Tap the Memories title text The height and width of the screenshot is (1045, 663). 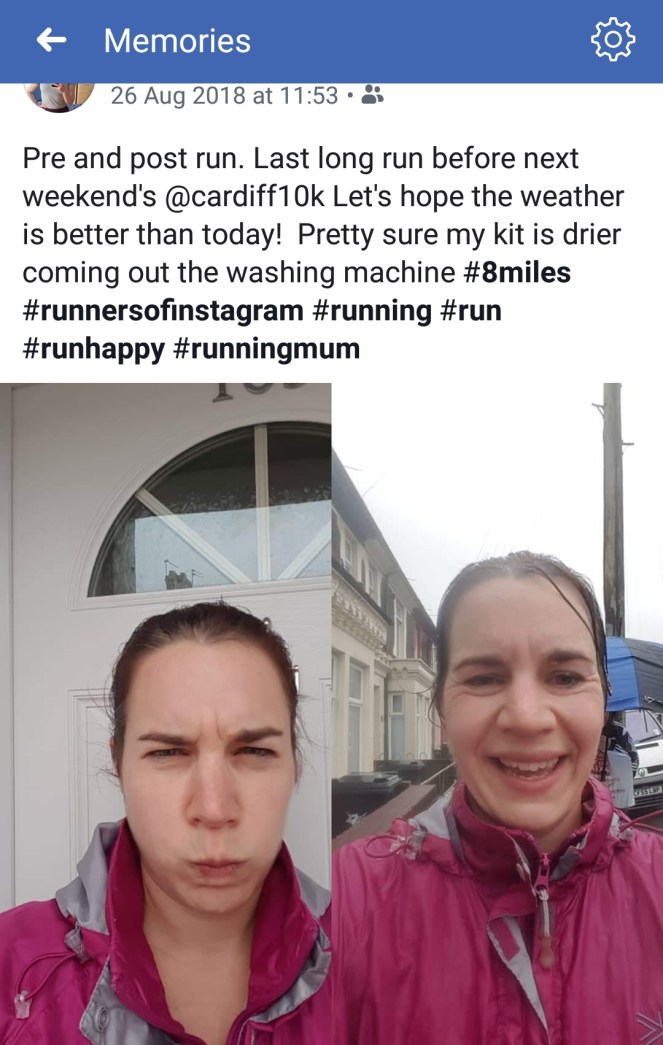177,41
